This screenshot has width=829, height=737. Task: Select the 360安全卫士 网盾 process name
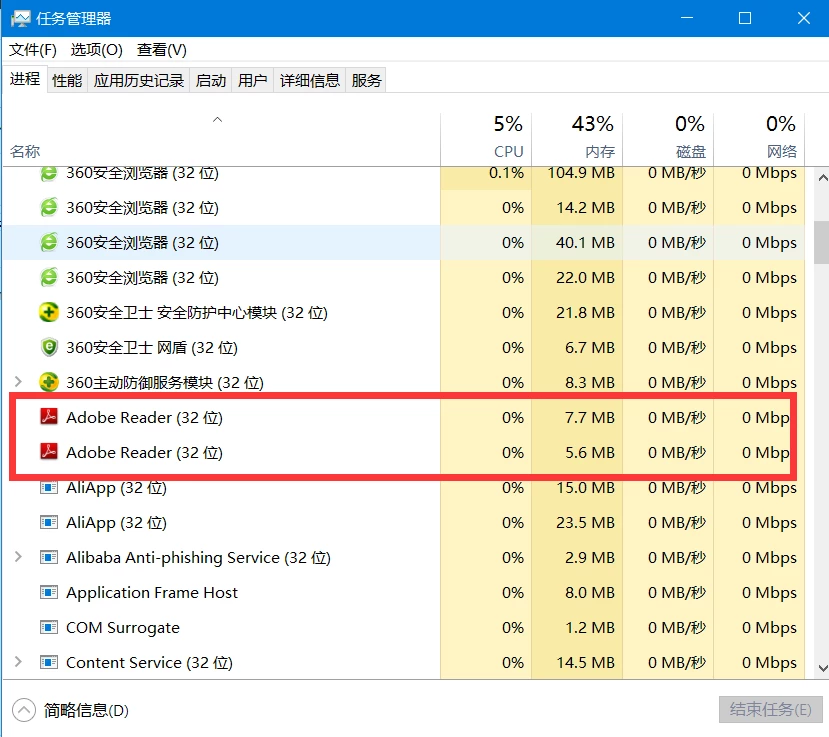[152, 347]
